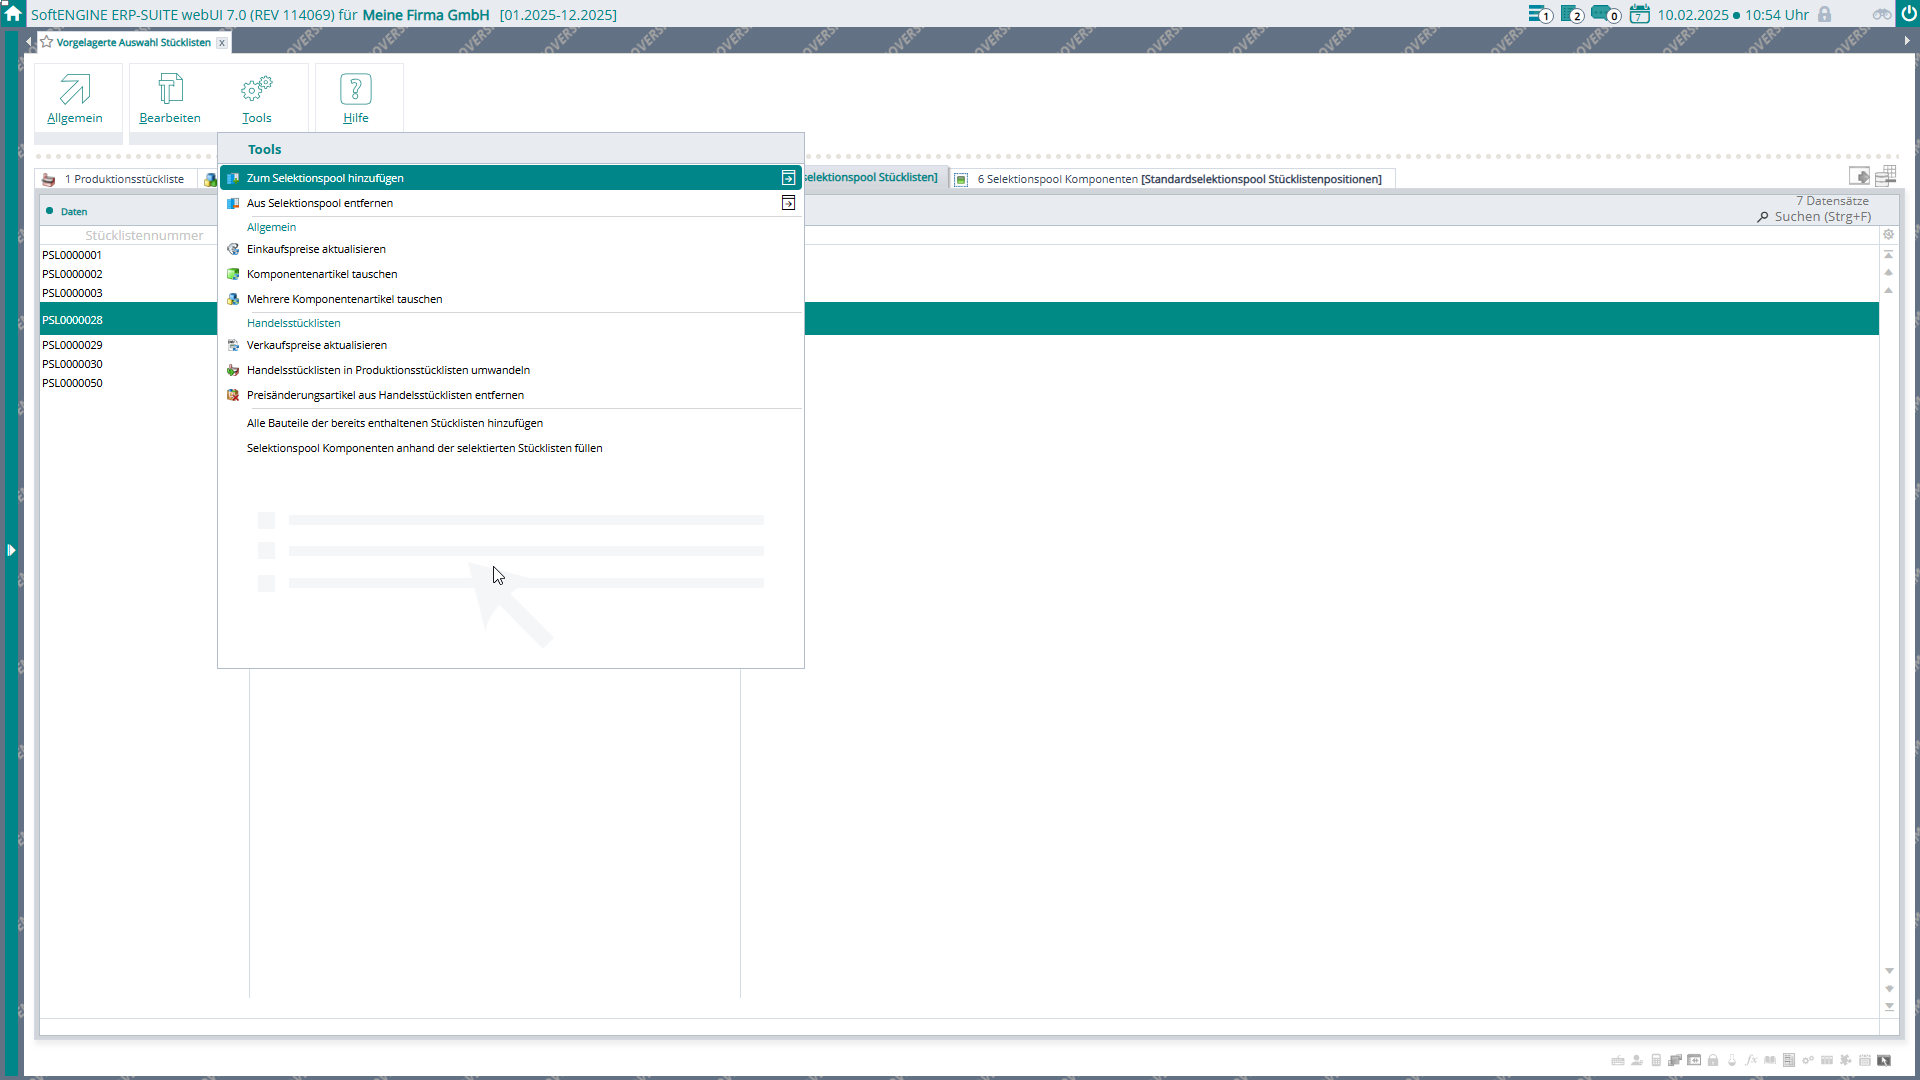1920x1080 pixels.
Task: Open the messages chat bubble counter icon
Action: [1604, 14]
